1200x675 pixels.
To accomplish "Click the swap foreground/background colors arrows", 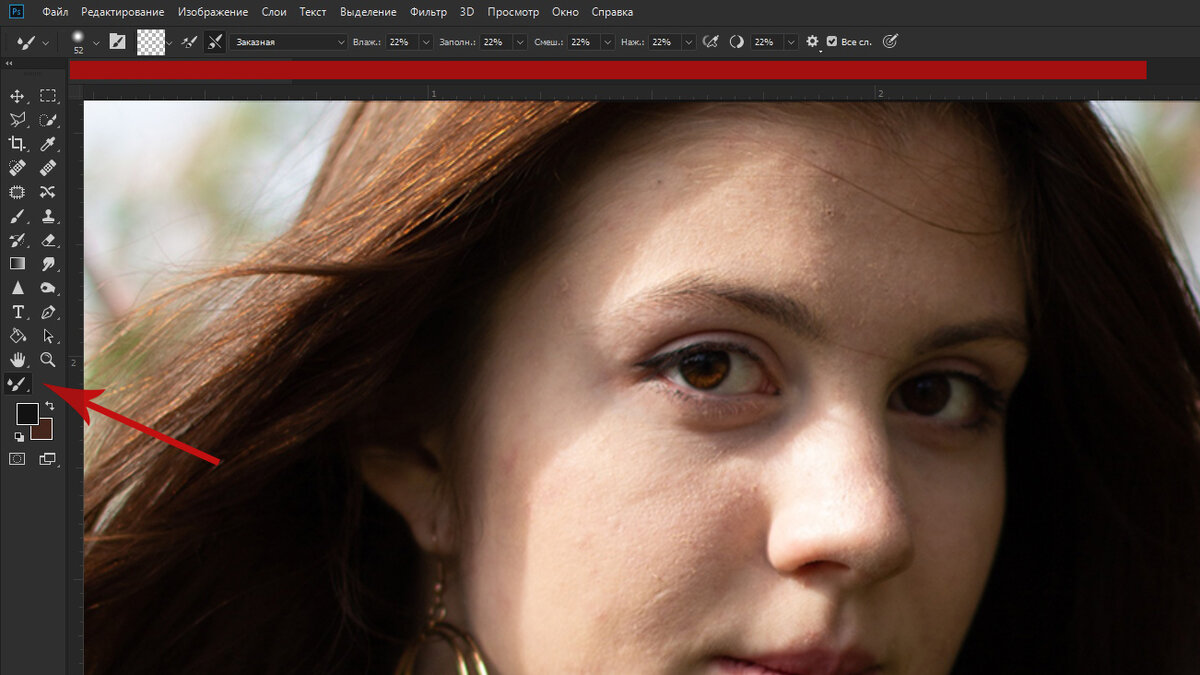I will [50, 406].
